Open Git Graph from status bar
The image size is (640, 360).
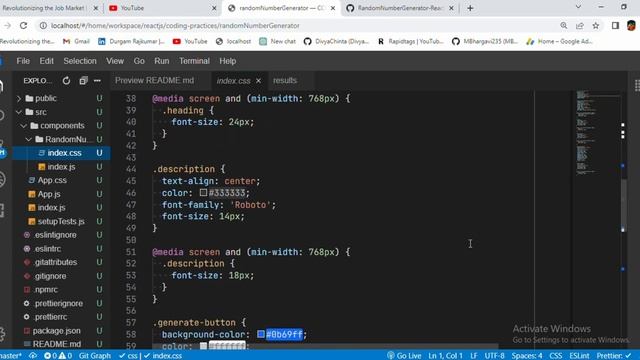pyautogui.click(x=94, y=356)
